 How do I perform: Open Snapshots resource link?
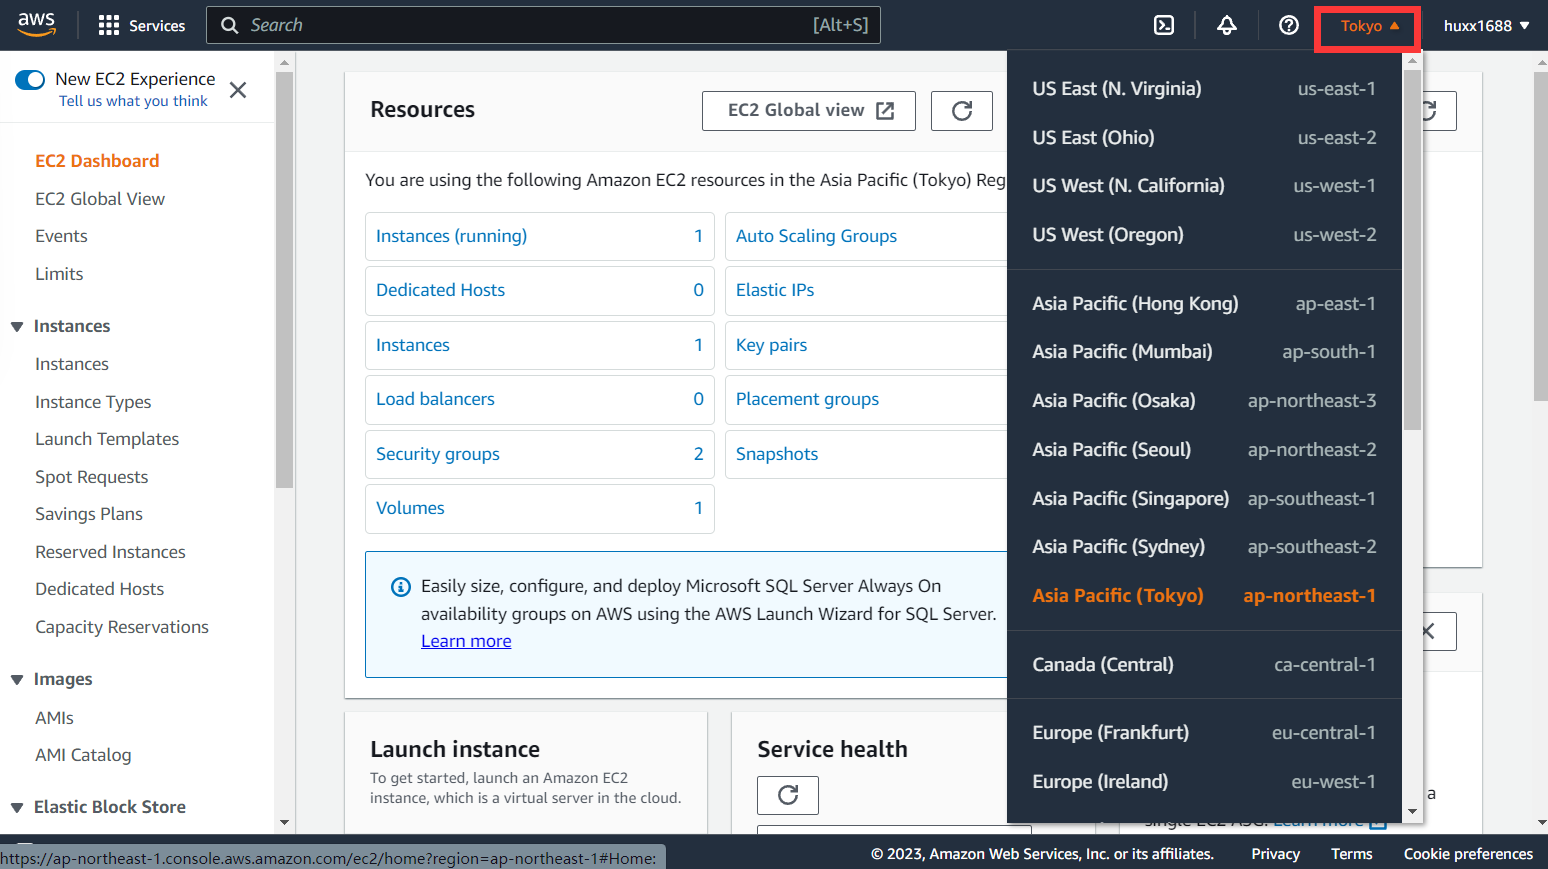coord(777,454)
